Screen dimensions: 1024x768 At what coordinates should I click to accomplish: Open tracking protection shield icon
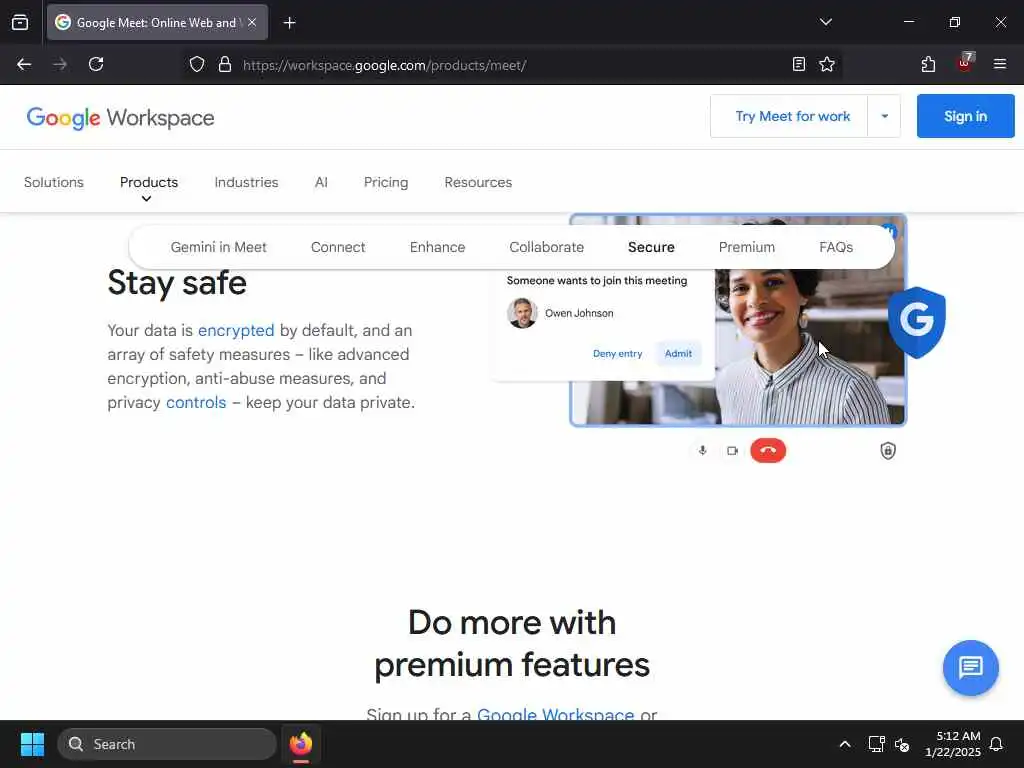click(x=197, y=64)
